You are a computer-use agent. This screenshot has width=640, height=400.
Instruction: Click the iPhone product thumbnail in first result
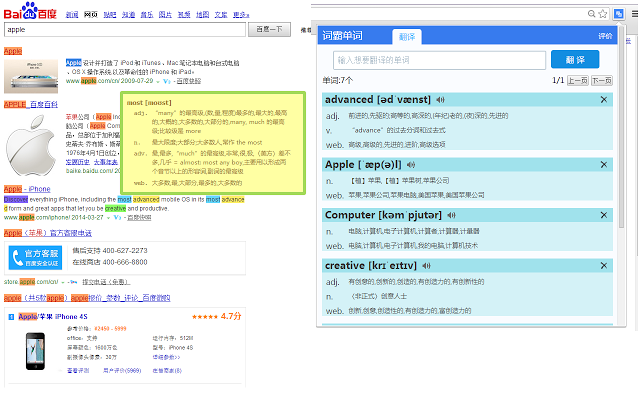tap(31, 76)
